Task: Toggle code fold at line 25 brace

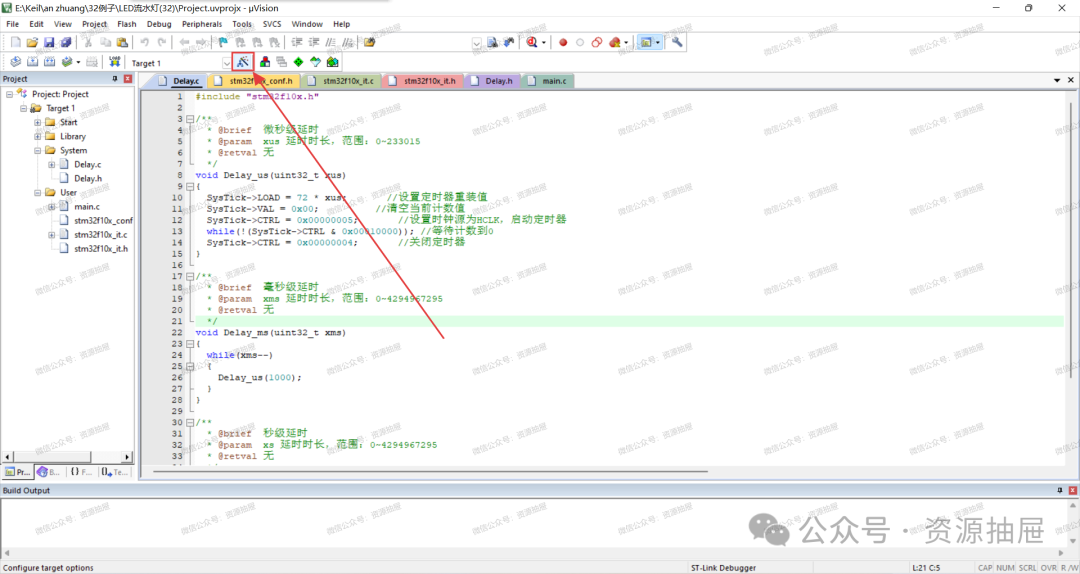Action: tap(189, 366)
